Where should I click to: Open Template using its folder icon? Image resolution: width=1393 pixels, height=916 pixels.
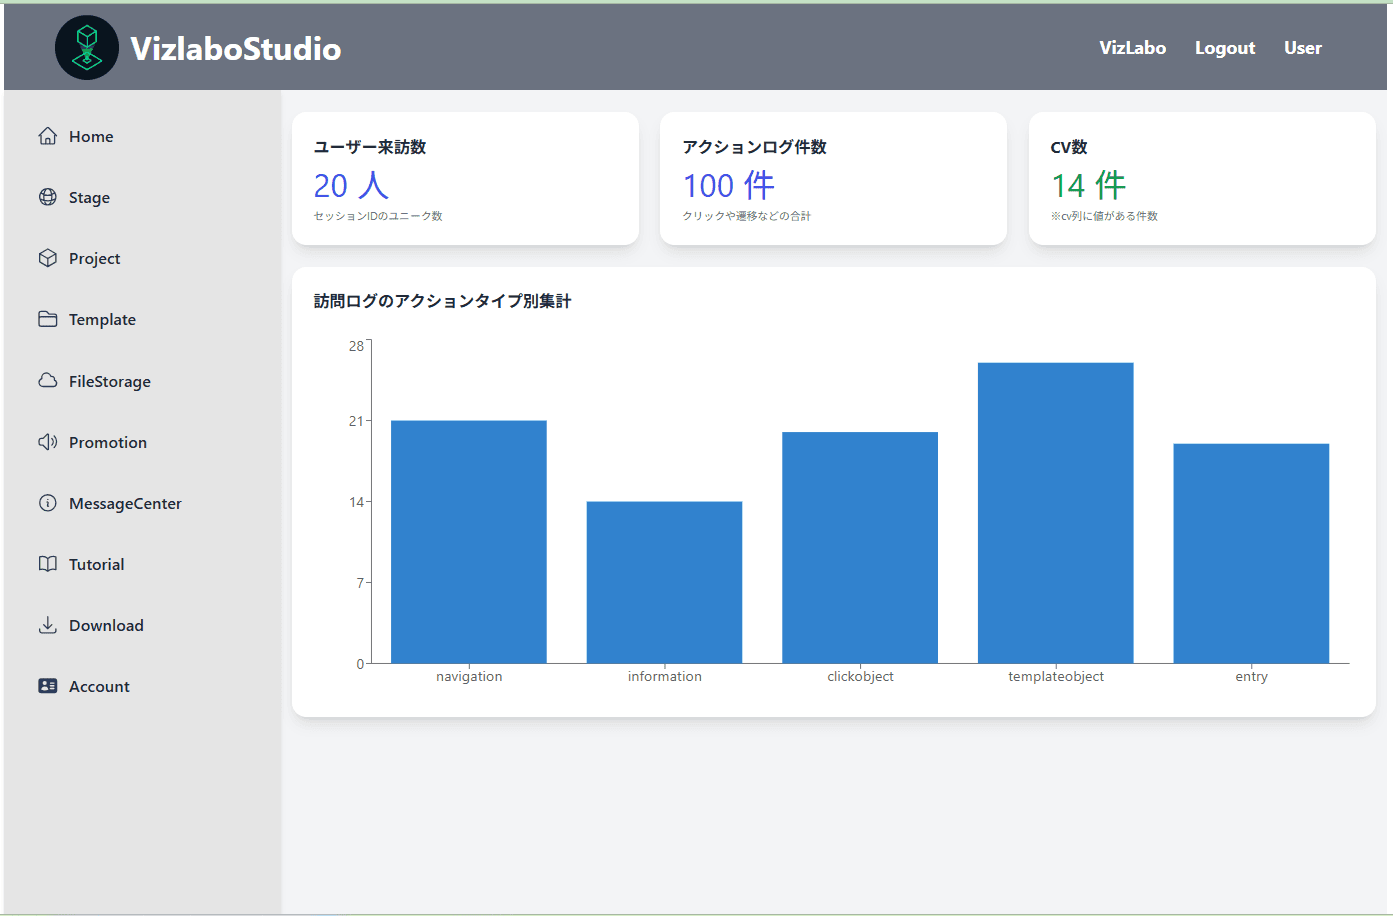(x=47, y=318)
